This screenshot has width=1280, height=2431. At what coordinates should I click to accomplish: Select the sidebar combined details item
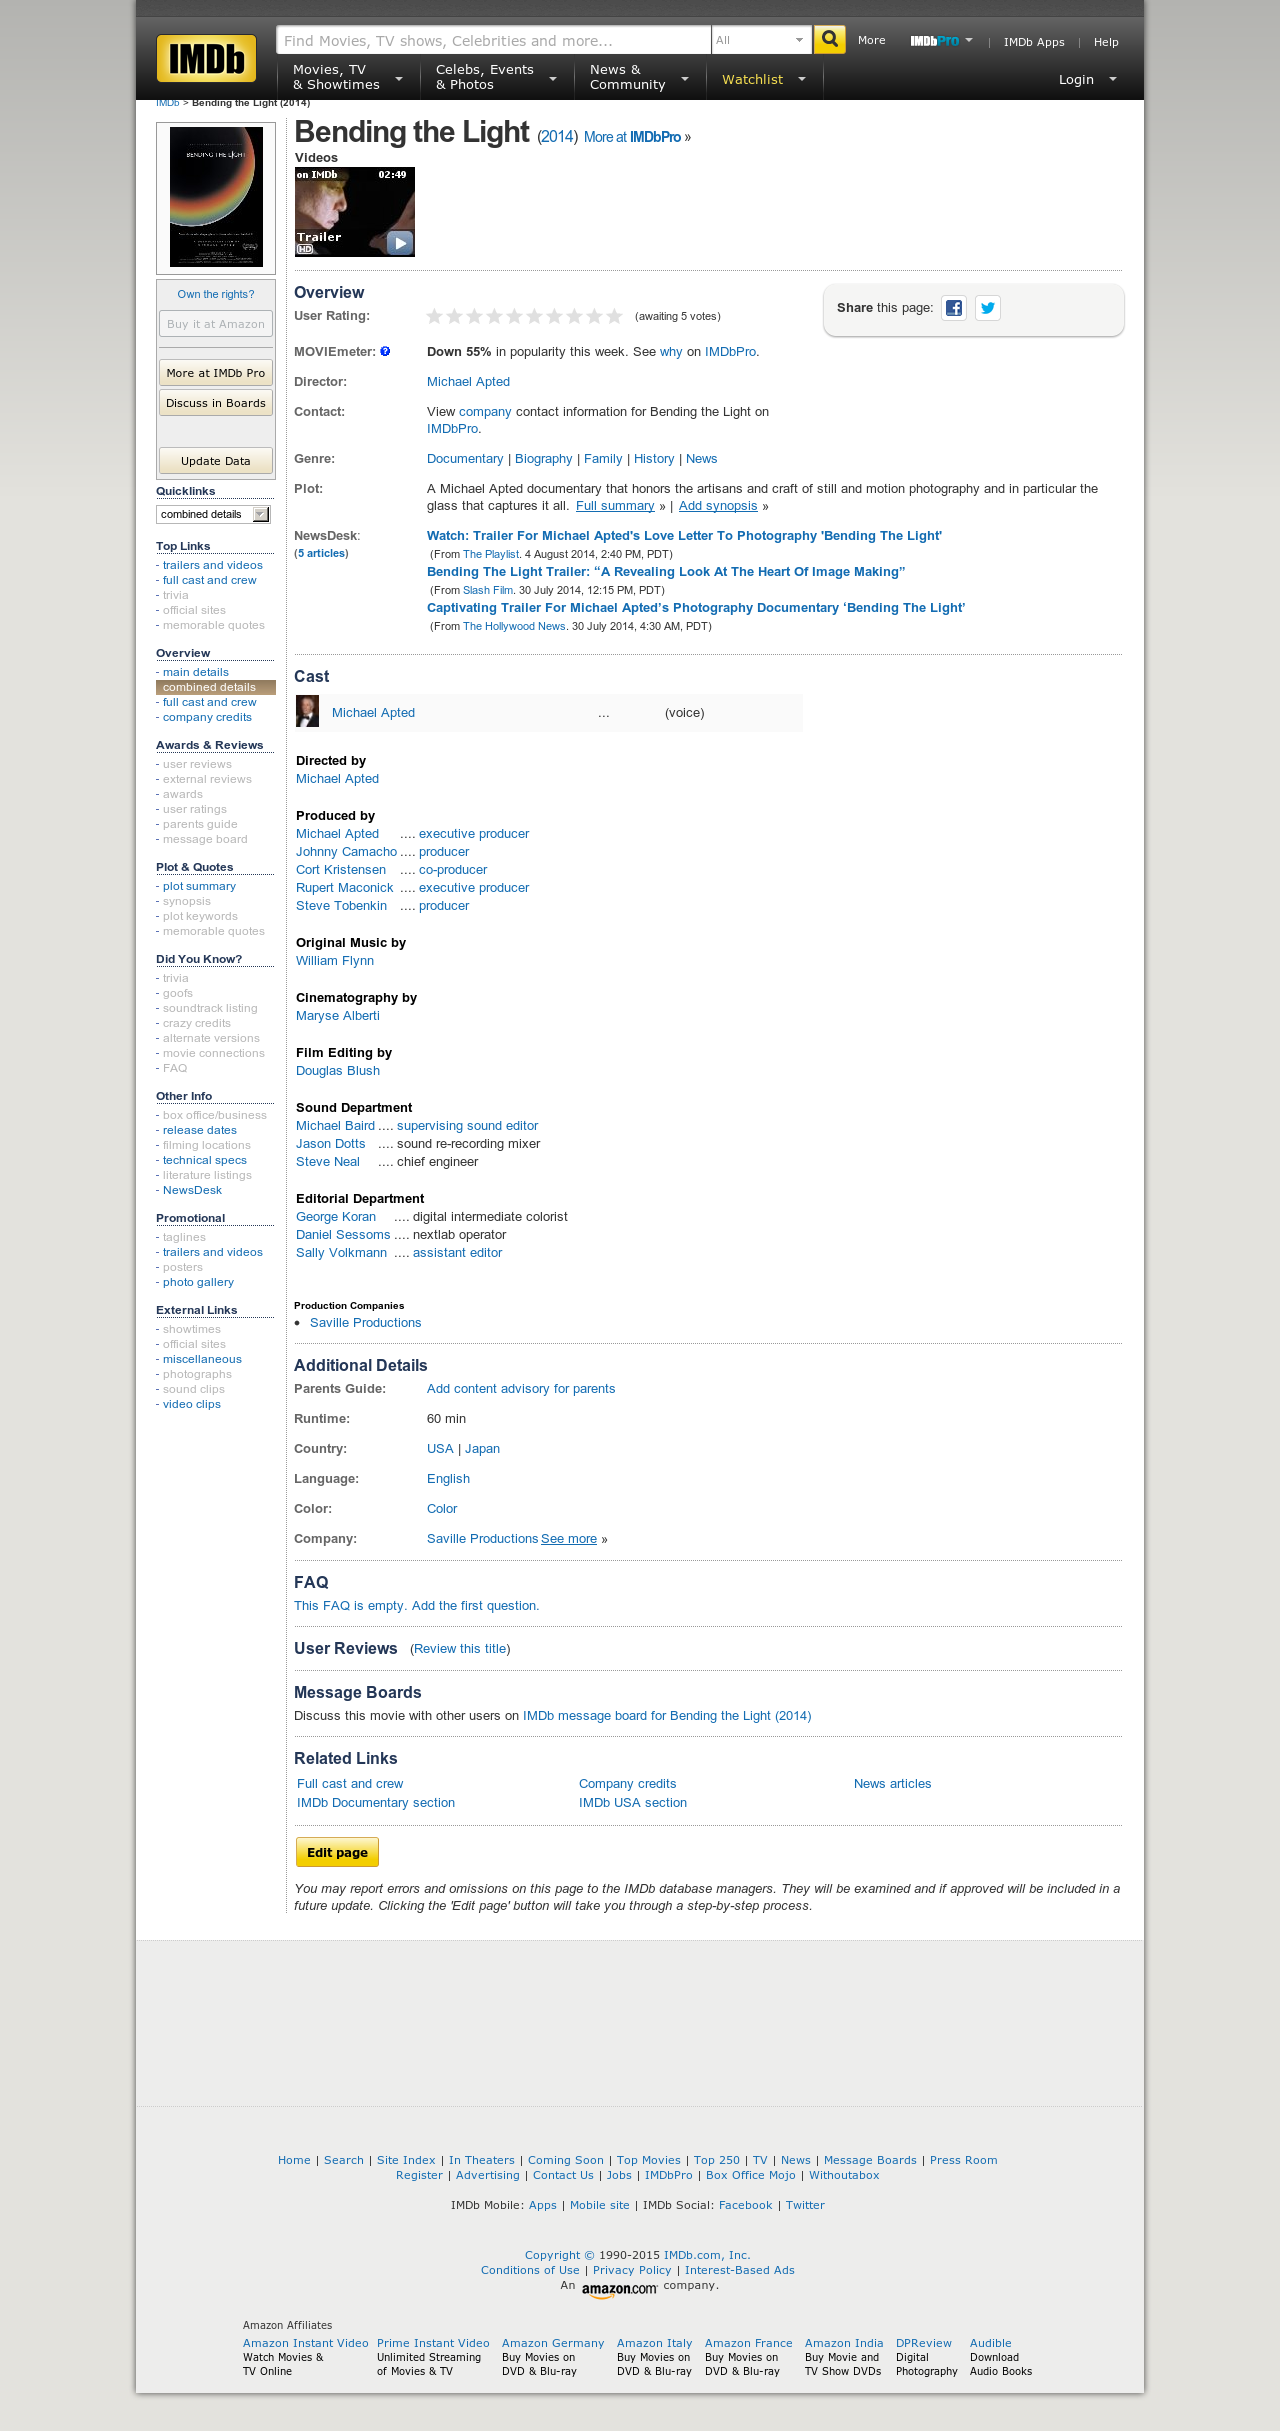click(x=216, y=687)
